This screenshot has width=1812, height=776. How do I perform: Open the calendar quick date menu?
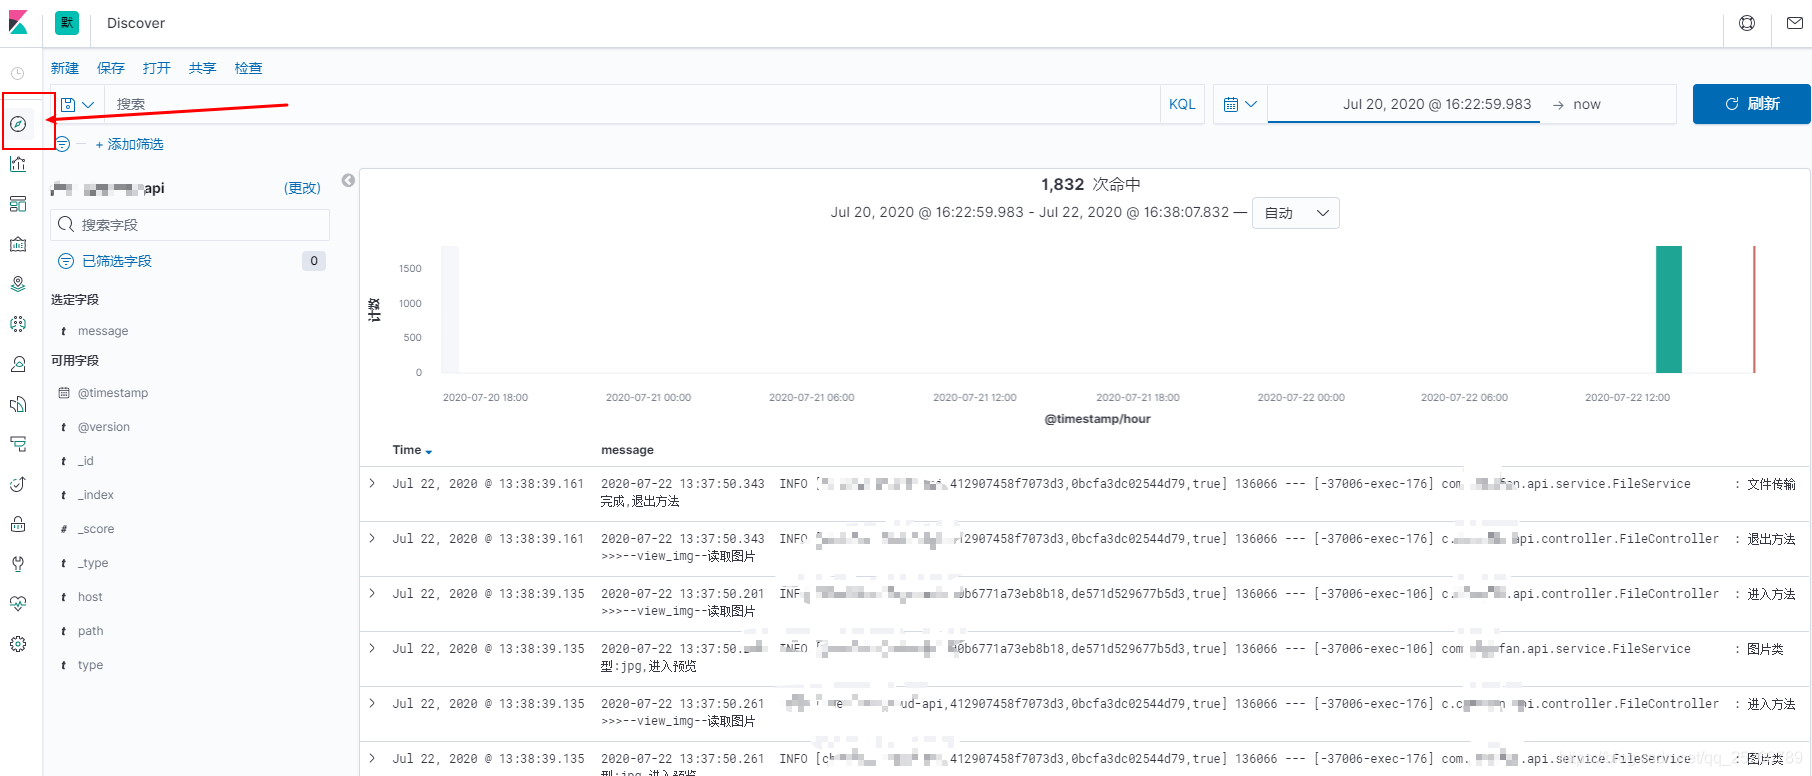pos(1240,104)
